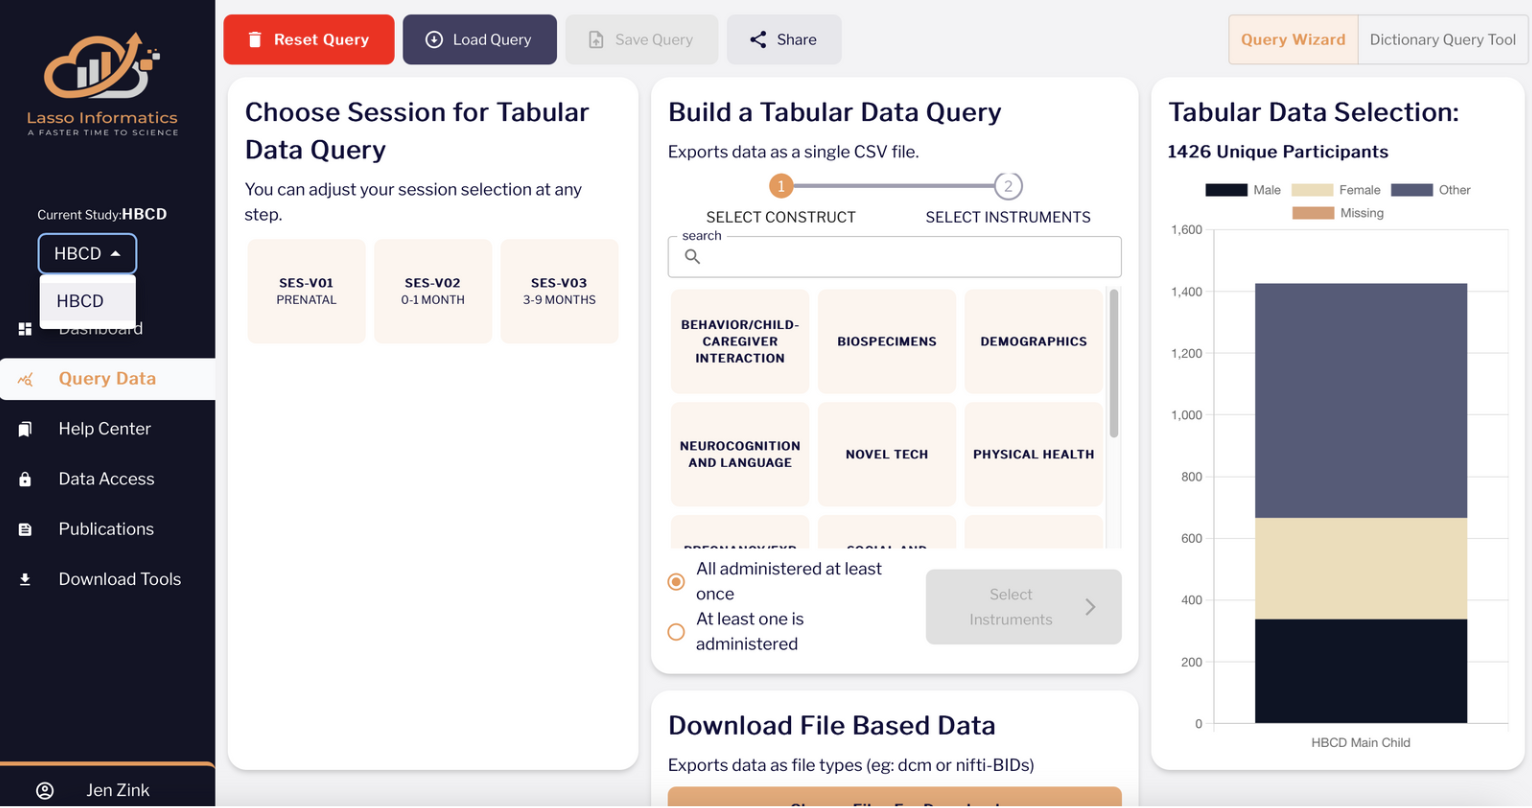Select 'All administered at least once' radio
This screenshot has width=1532, height=808.
click(x=676, y=581)
